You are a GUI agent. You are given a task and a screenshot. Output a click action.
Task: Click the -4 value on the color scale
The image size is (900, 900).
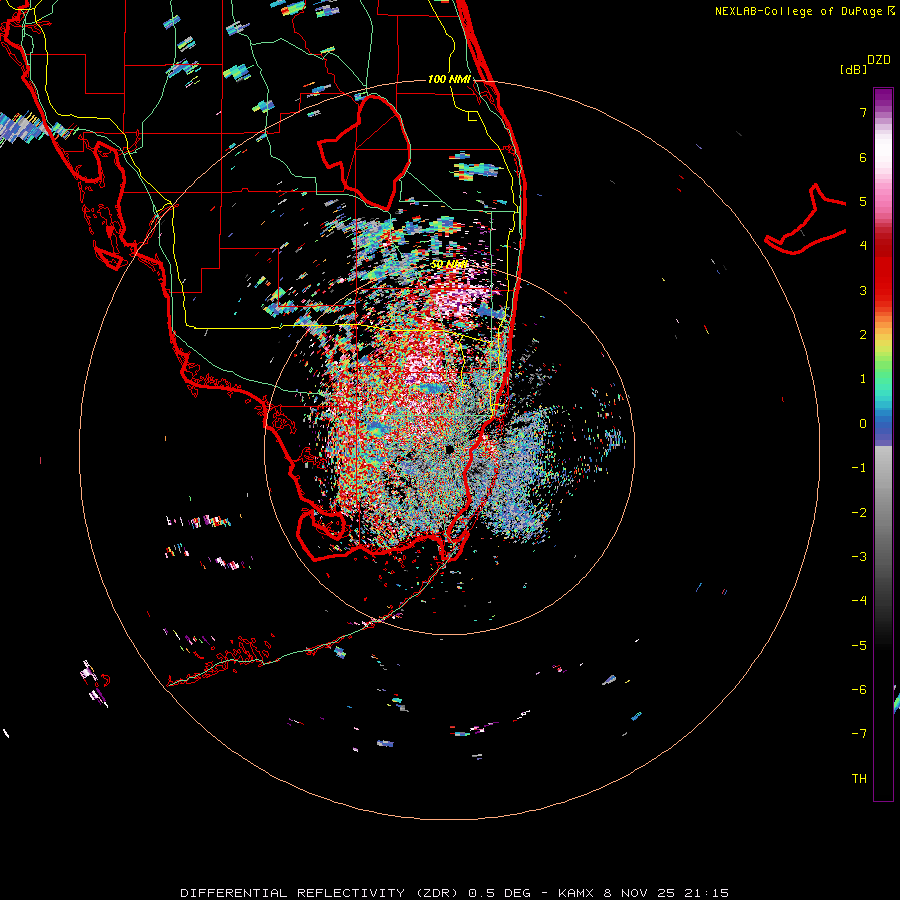(859, 601)
